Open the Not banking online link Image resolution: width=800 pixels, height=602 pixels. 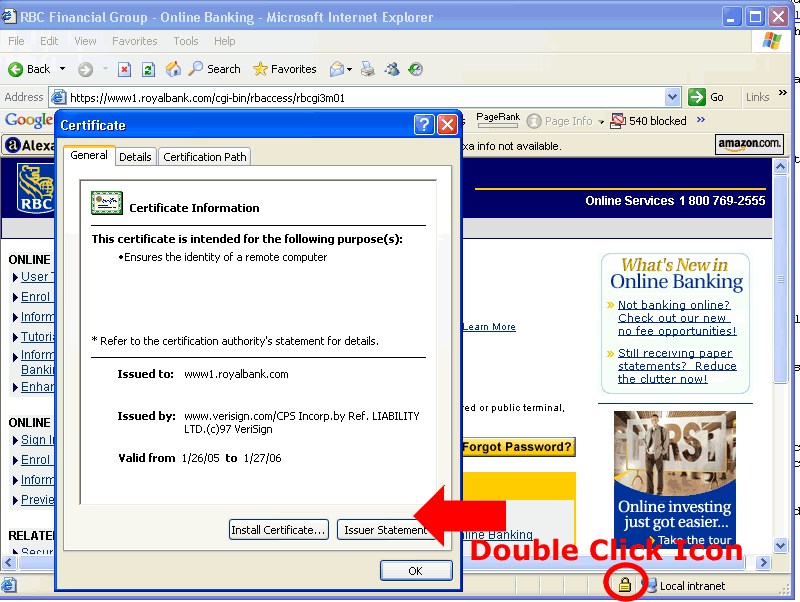coord(677,318)
